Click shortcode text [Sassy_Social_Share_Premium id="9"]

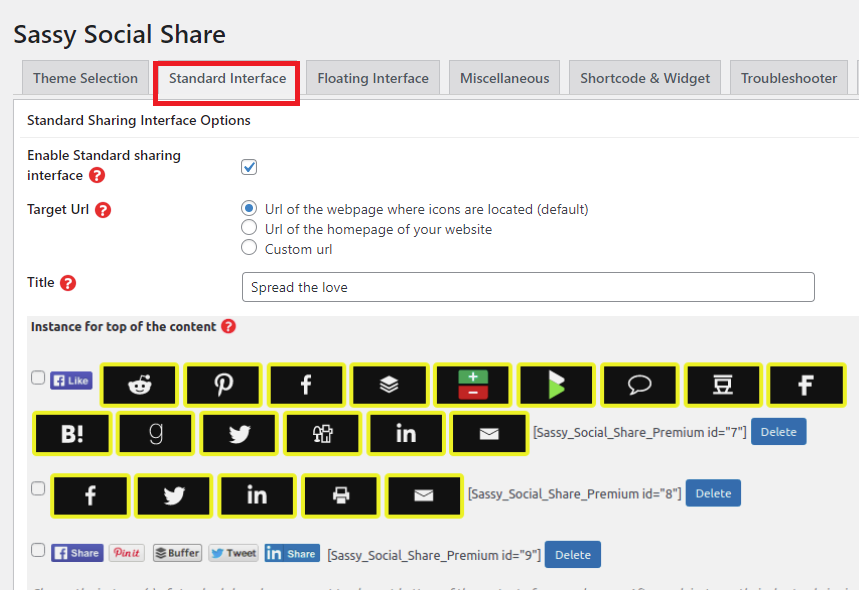434,555
